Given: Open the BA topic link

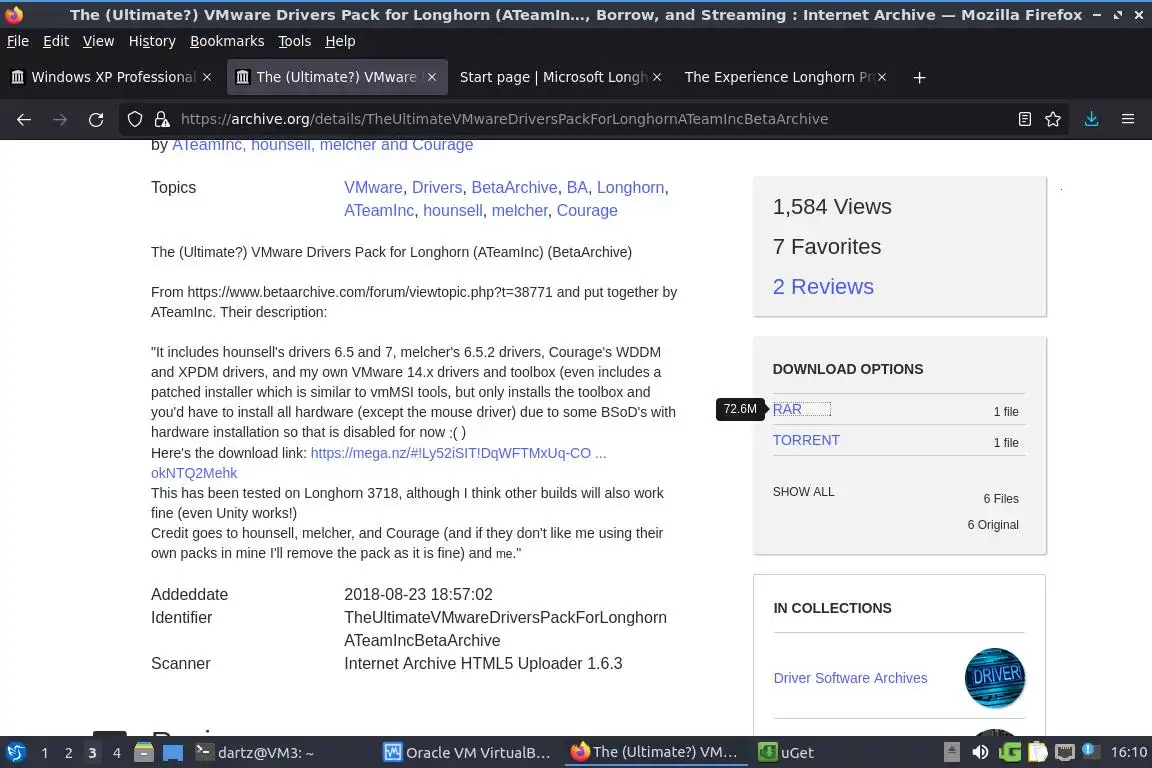Looking at the screenshot, I should pos(577,187).
